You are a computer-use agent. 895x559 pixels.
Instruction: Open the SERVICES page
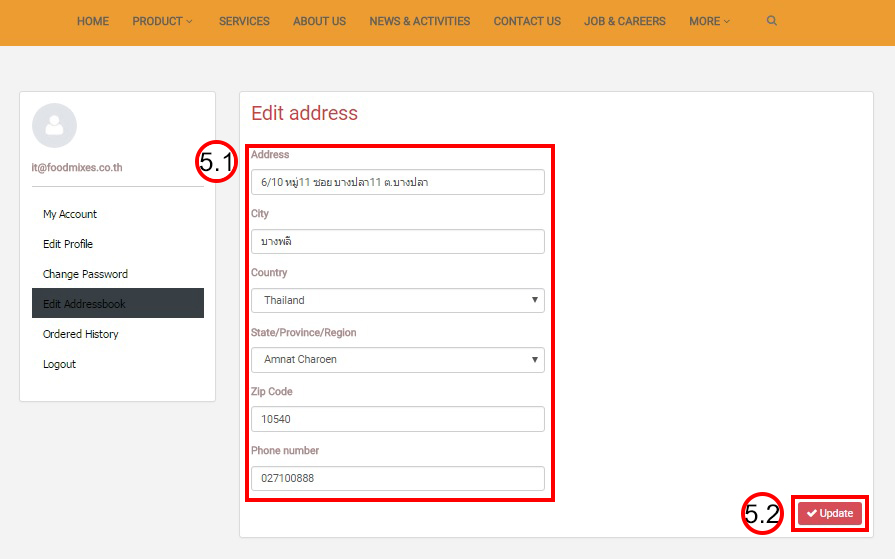point(244,21)
